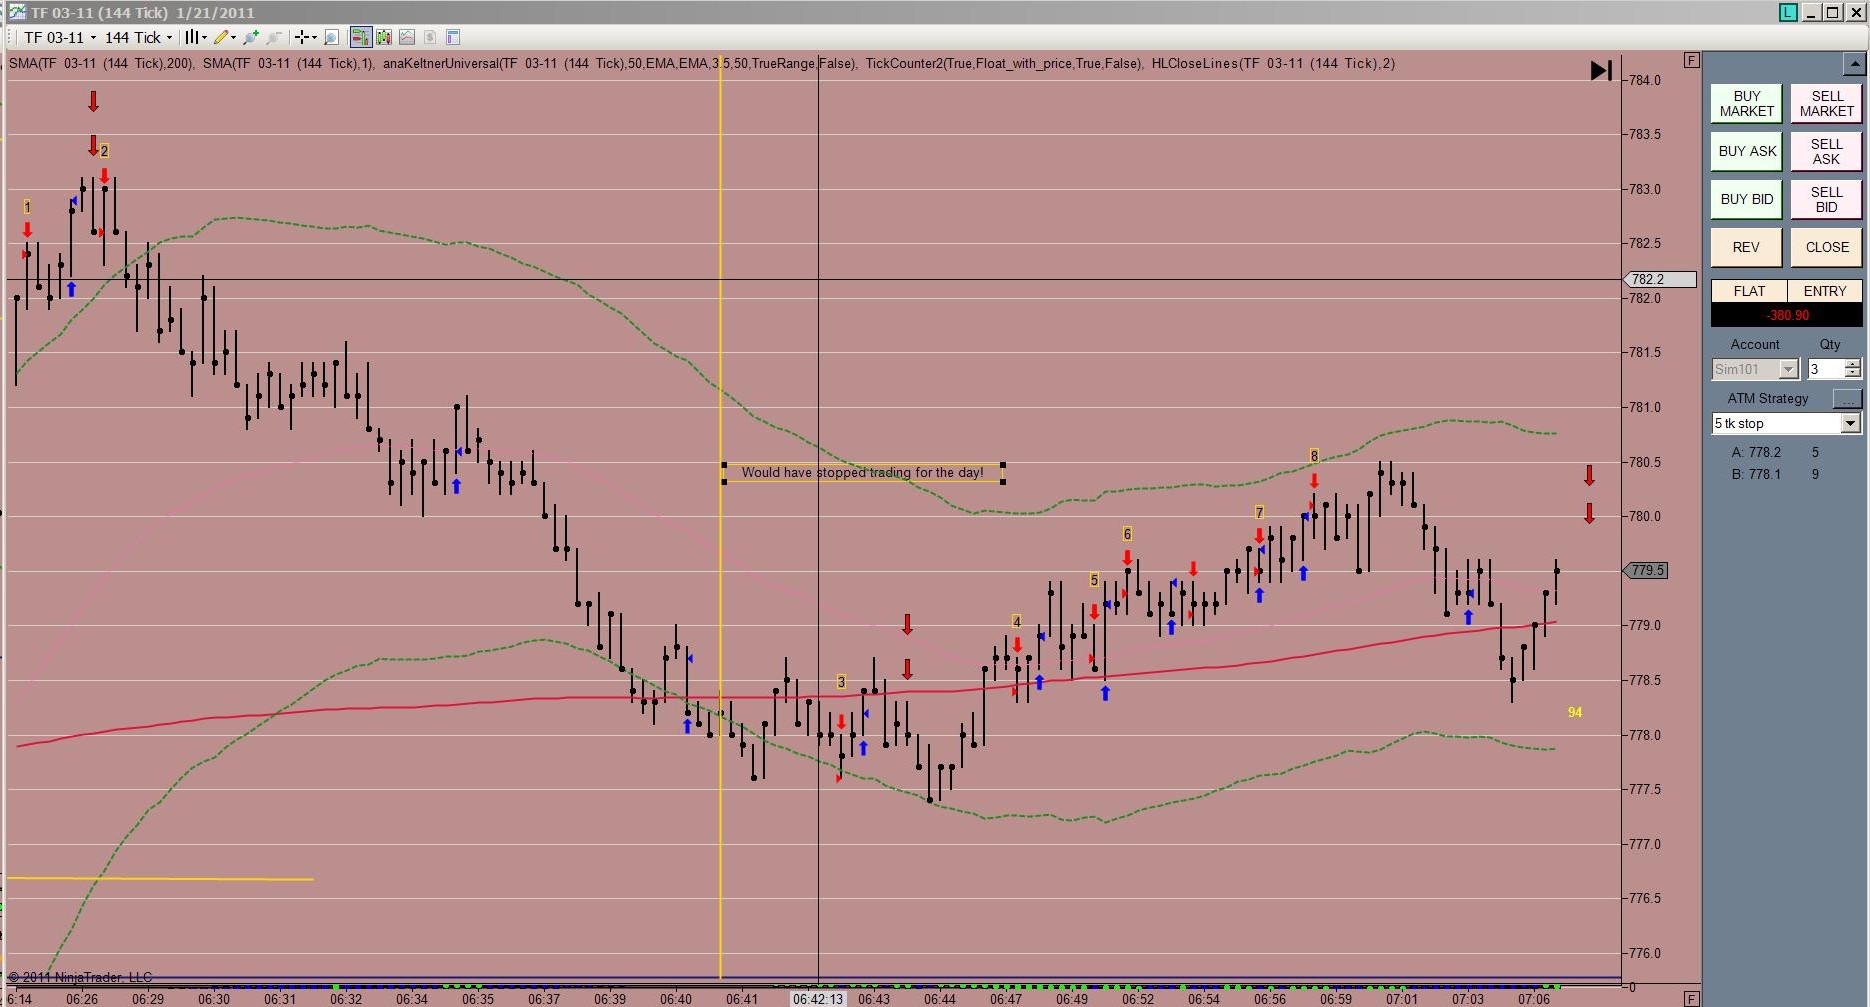
Task: Click the F marker beside the time axis
Action: click(x=1691, y=998)
